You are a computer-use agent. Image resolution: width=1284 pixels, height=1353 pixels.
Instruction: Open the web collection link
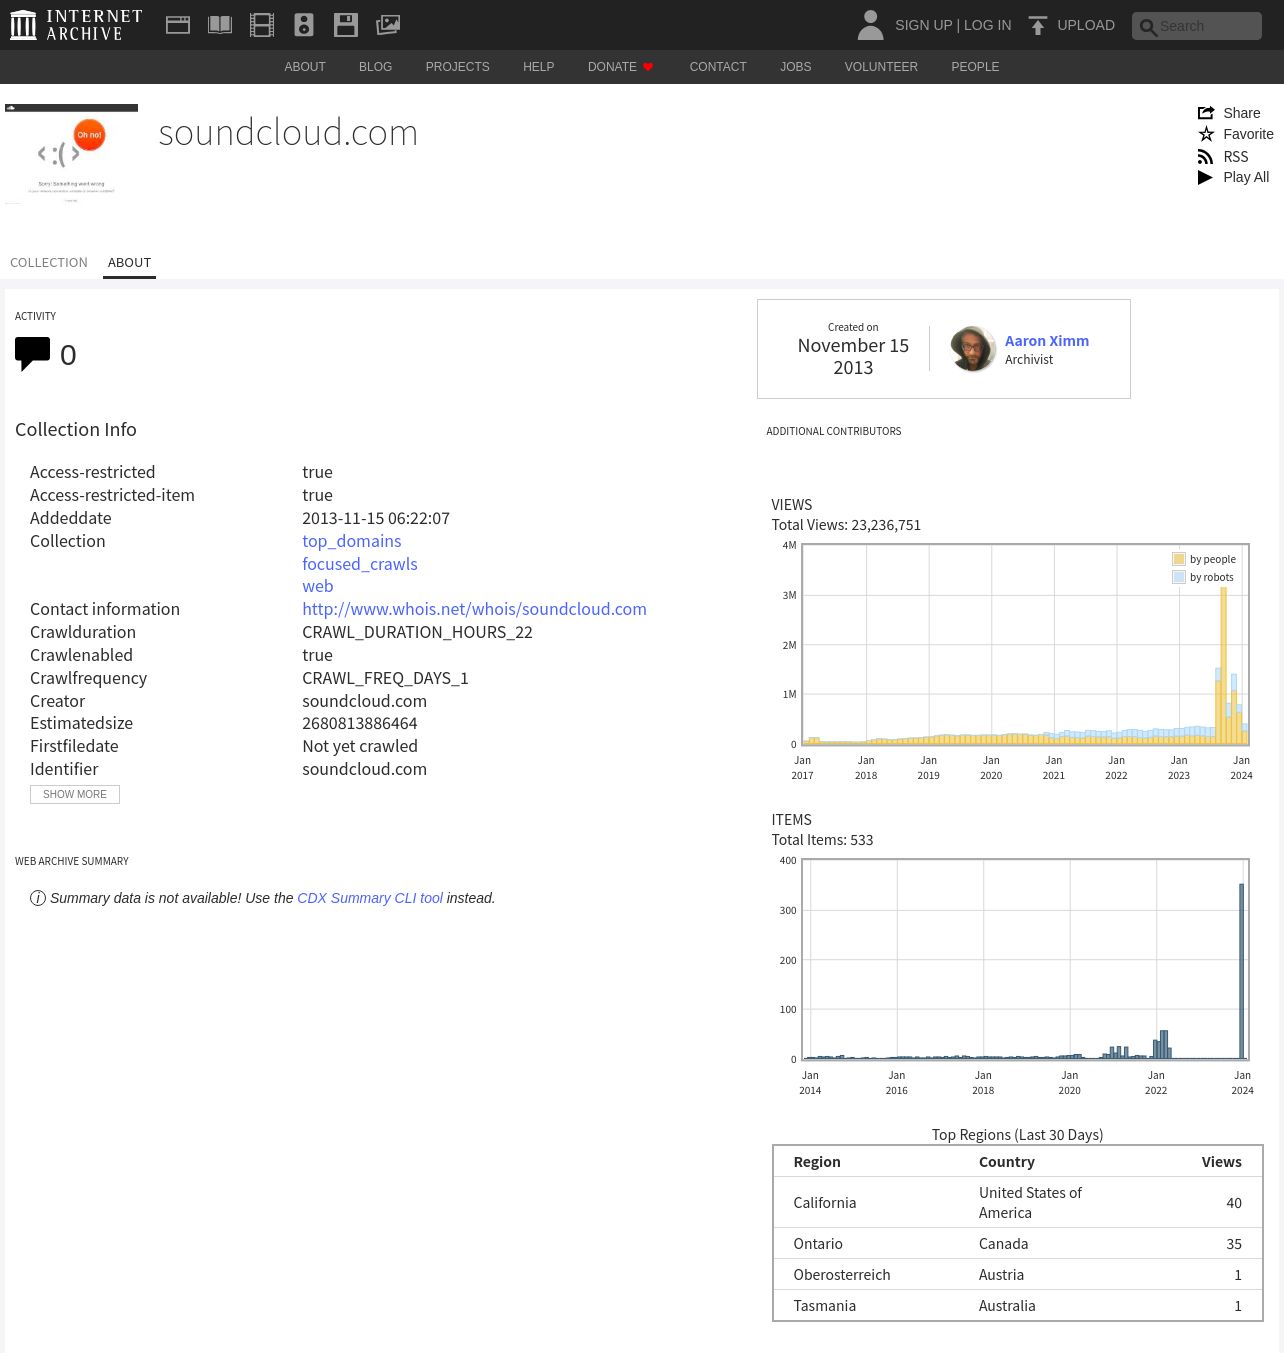coord(318,586)
